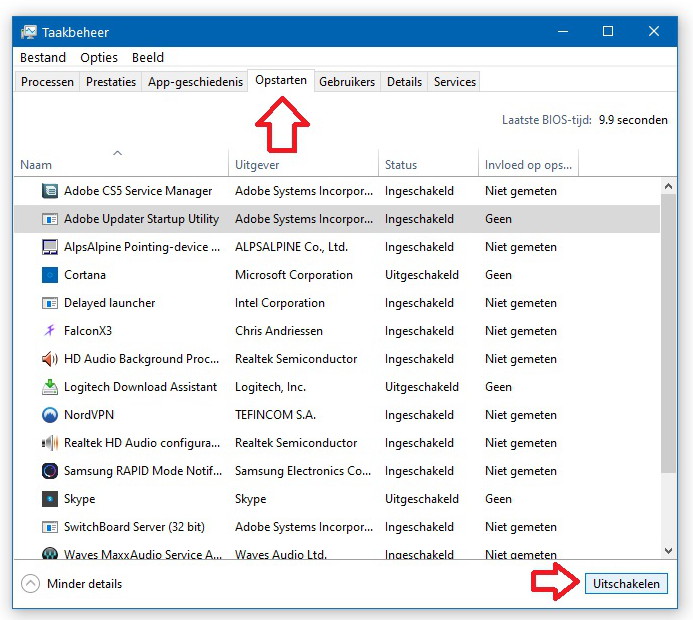This screenshot has width=693, height=620.
Task: Click the Adobe CS5 Service Manager icon
Action: tap(50, 191)
